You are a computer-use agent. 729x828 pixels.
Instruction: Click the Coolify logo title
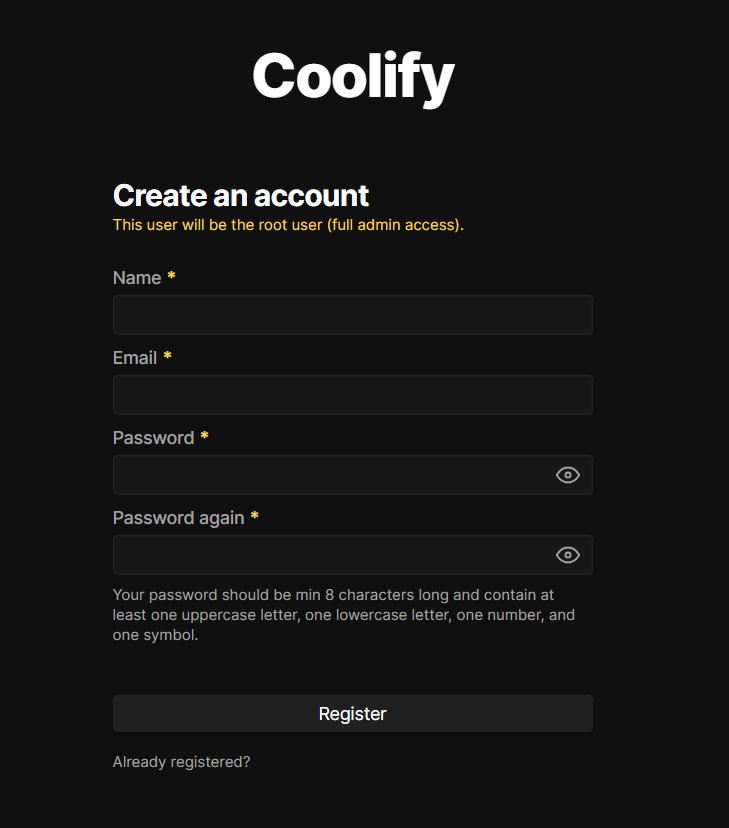[x=353, y=76]
